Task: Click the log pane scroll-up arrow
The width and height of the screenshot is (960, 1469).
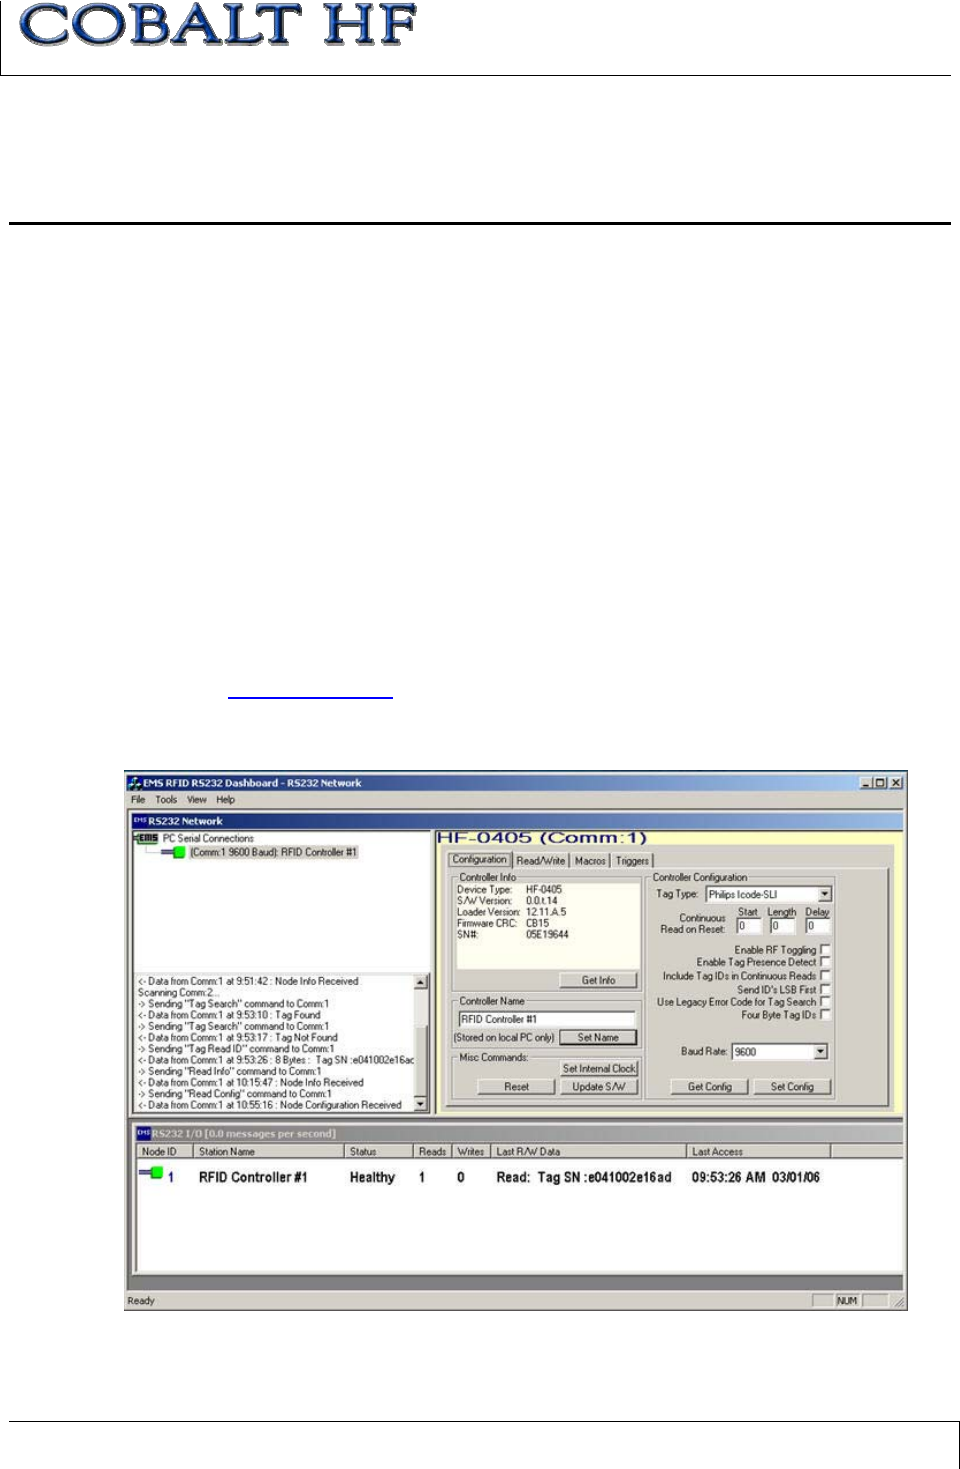Action: point(421,983)
